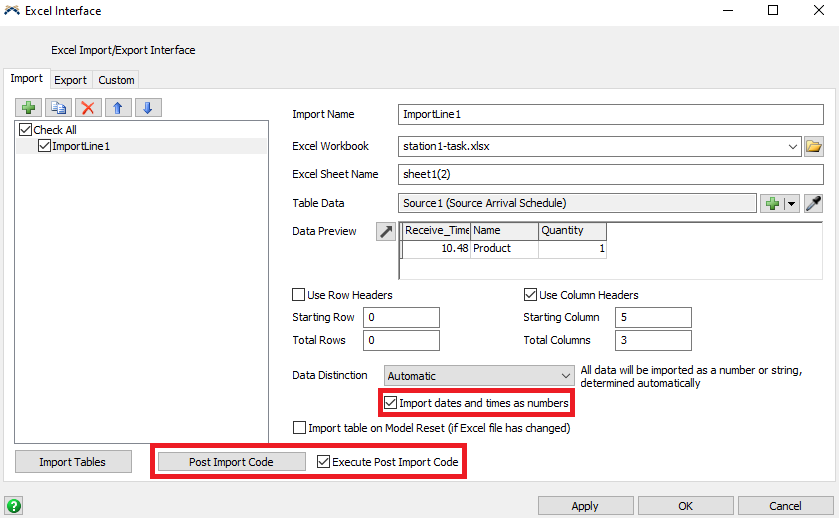Toggle Use Row Headers checkbox
Screen dimensions: 840x518
pyautogui.click(x=299, y=295)
